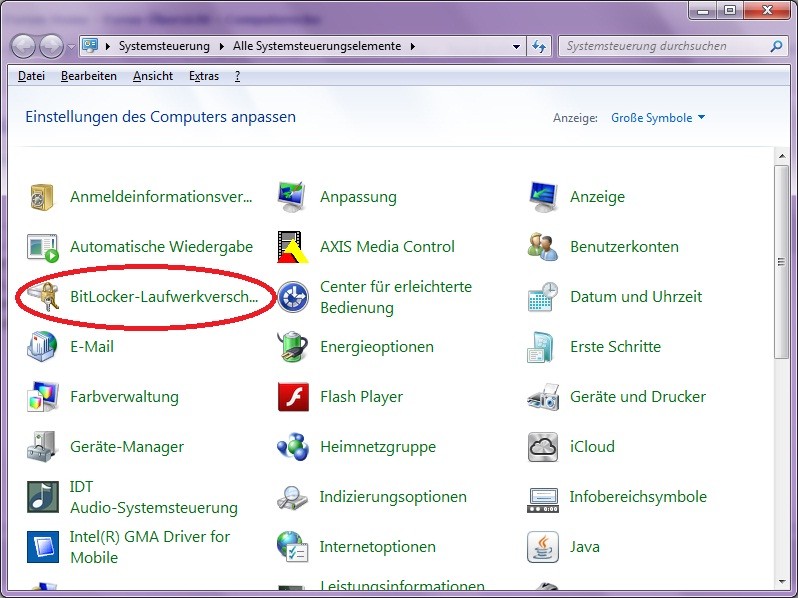Screen dimensions: 798x598
Task: Open the Datum und Uhrzeit icon
Action: coord(543,297)
